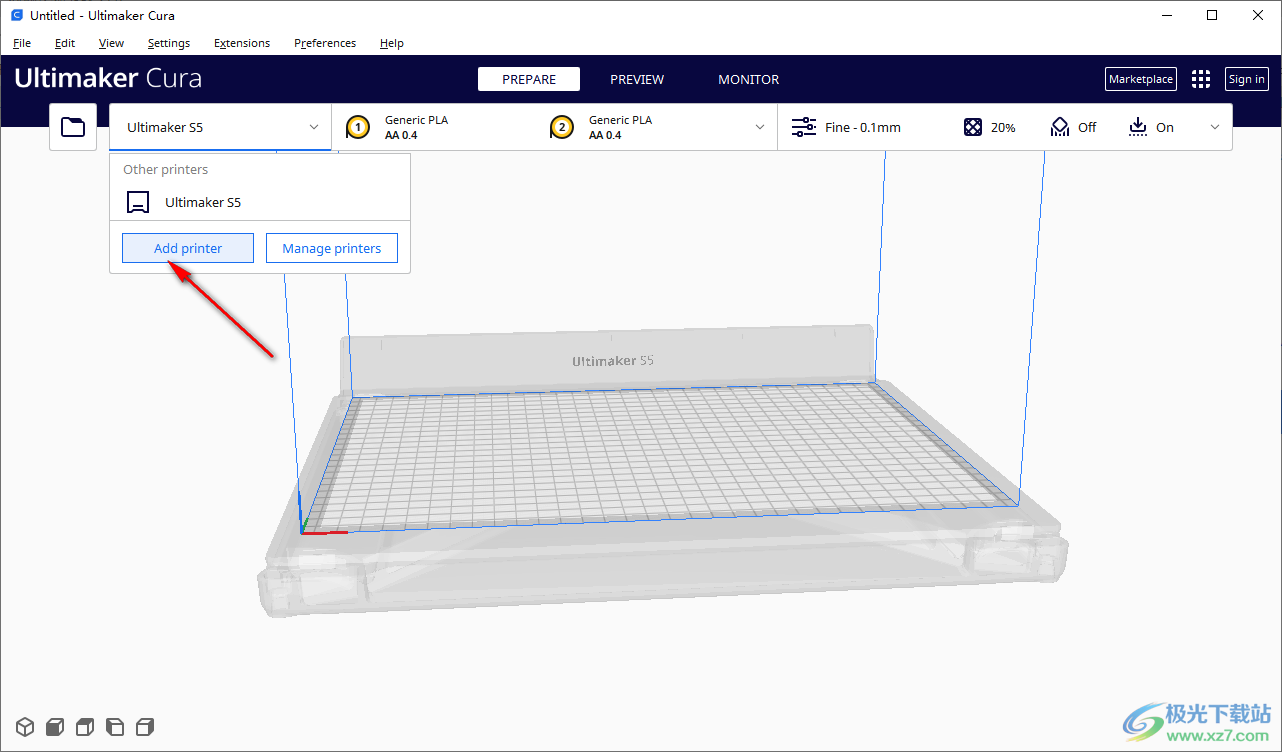
Task: Collapse the Ultimaker S5 printer selector dropdown
Action: 313,127
